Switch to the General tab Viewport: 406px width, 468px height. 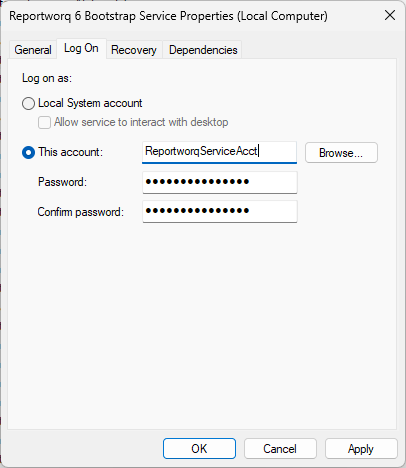tap(33, 50)
